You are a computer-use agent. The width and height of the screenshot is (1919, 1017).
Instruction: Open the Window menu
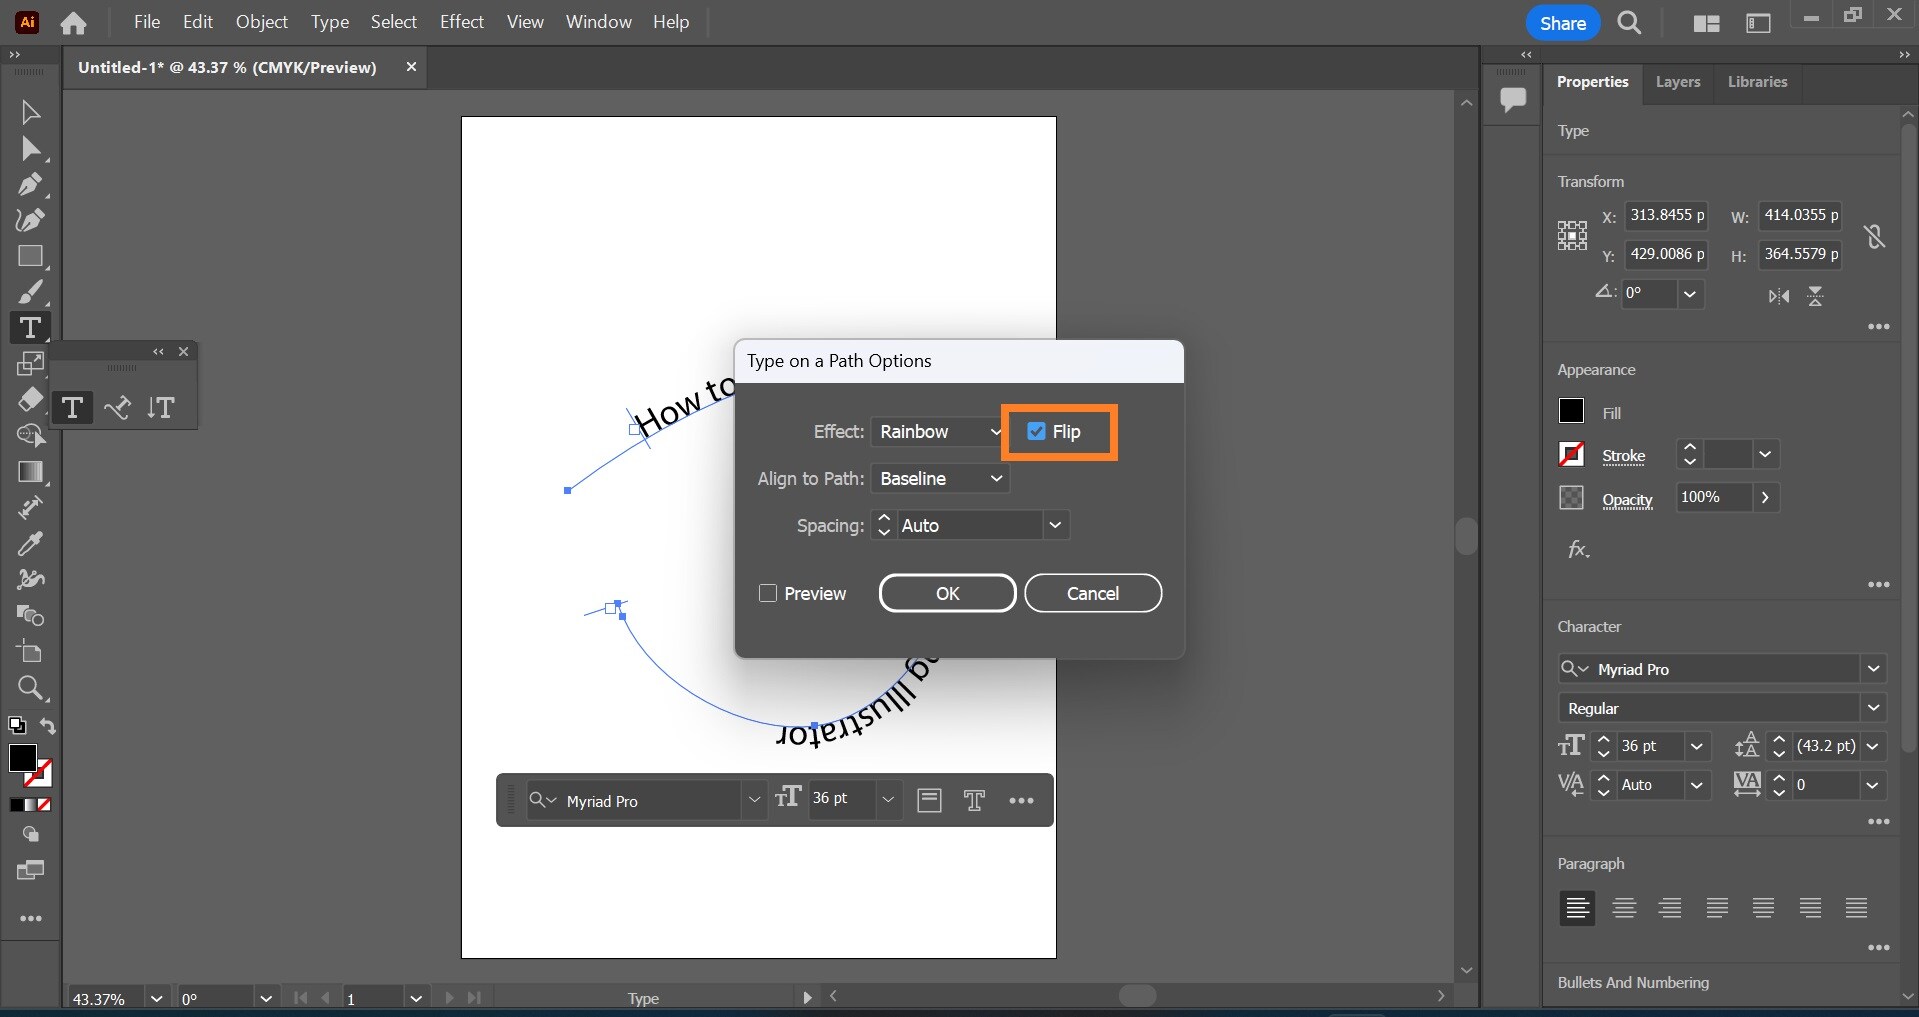pos(598,21)
